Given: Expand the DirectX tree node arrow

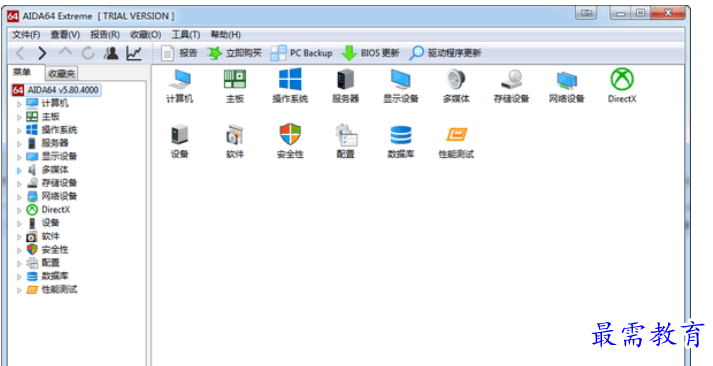Looking at the screenshot, I should (x=19, y=211).
